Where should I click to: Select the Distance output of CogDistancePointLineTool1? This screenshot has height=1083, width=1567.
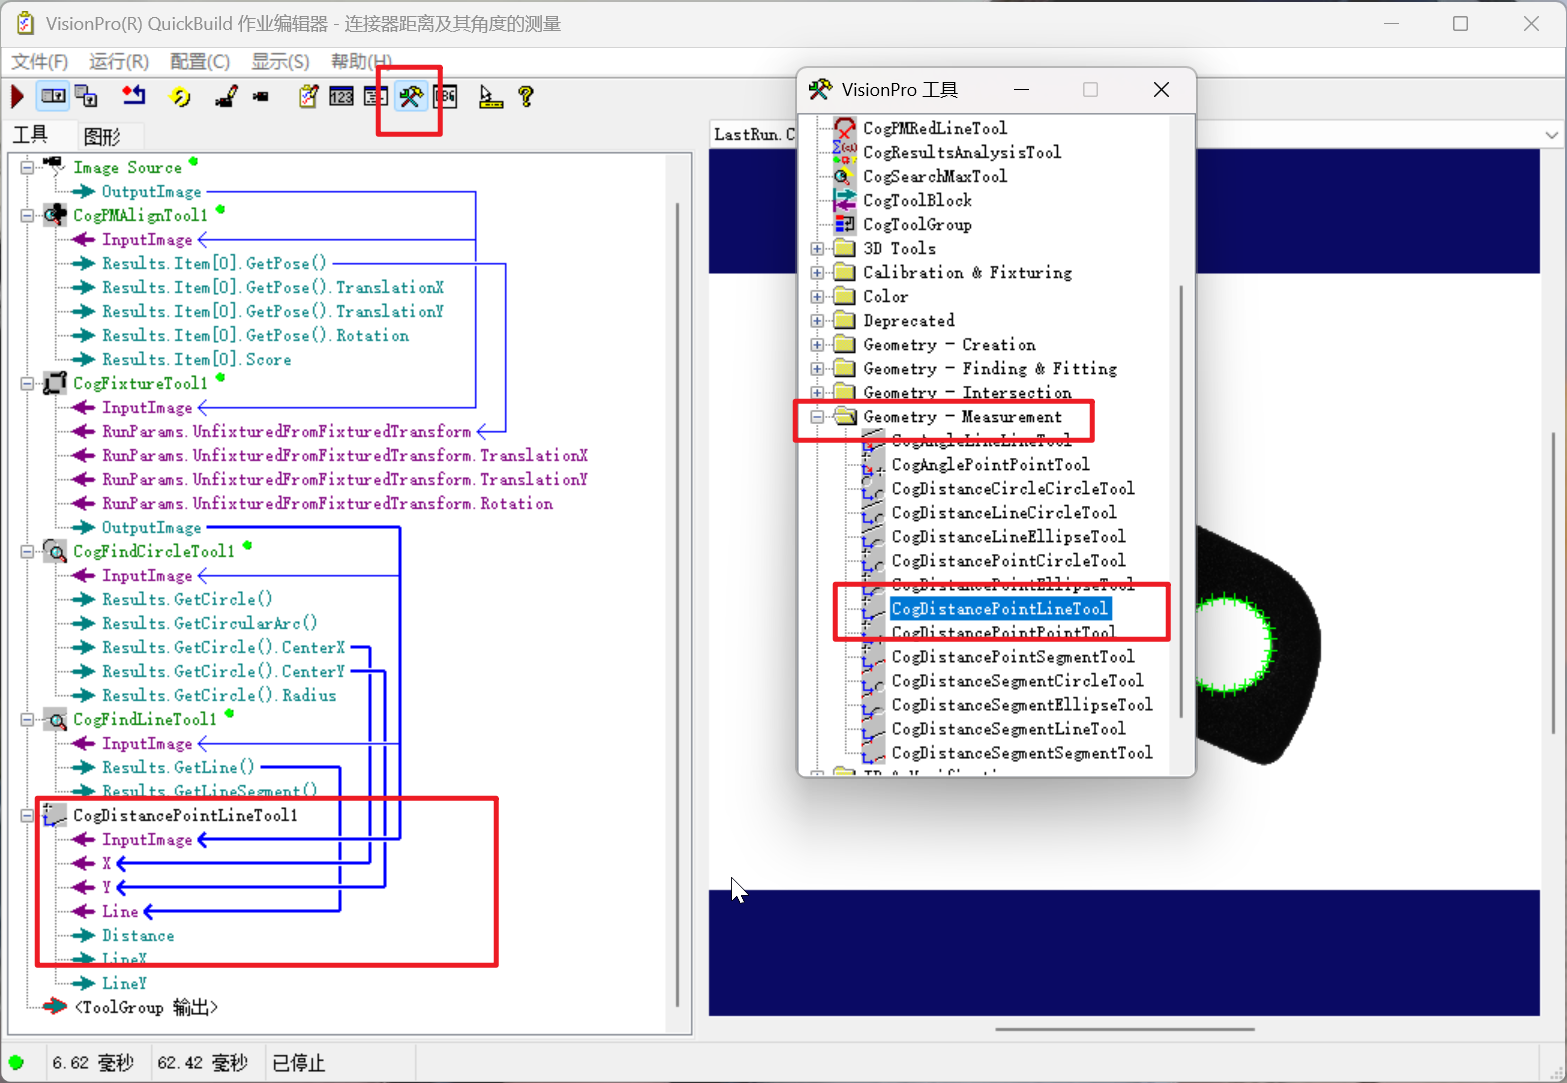pos(138,935)
